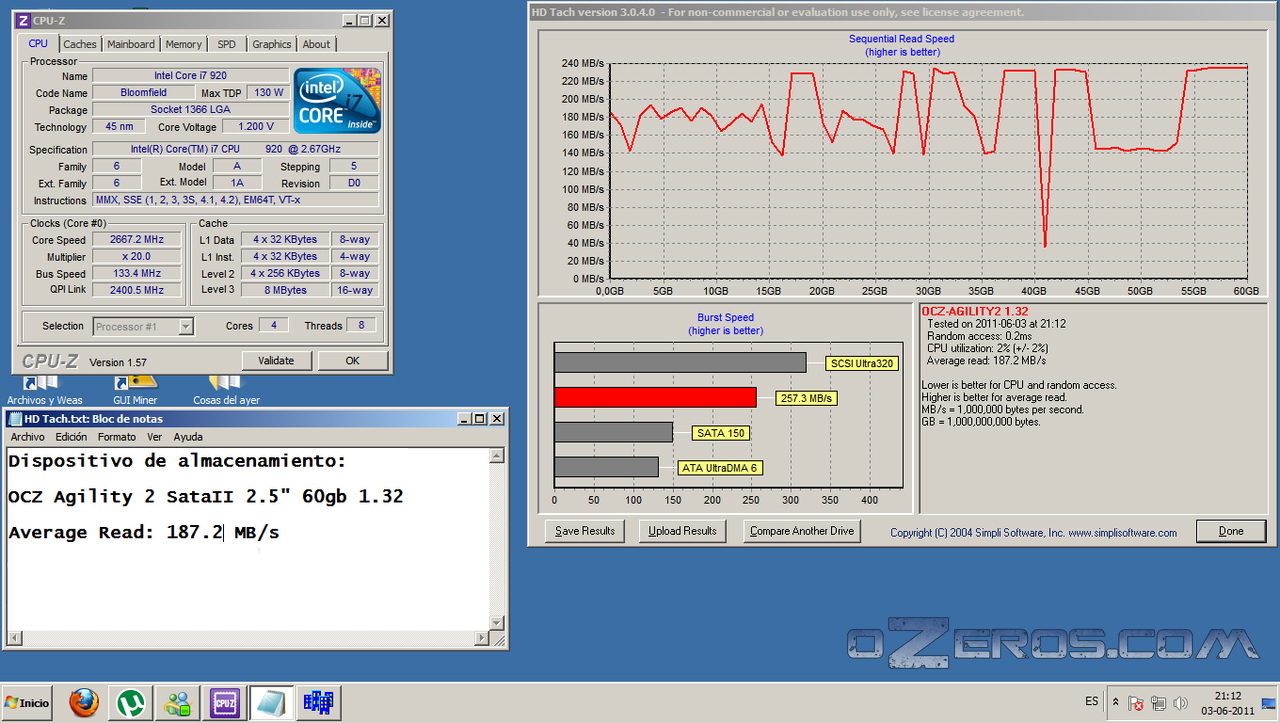Click the volume tray icon
Screen dimensions: 1280x723
(x=1181, y=703)
